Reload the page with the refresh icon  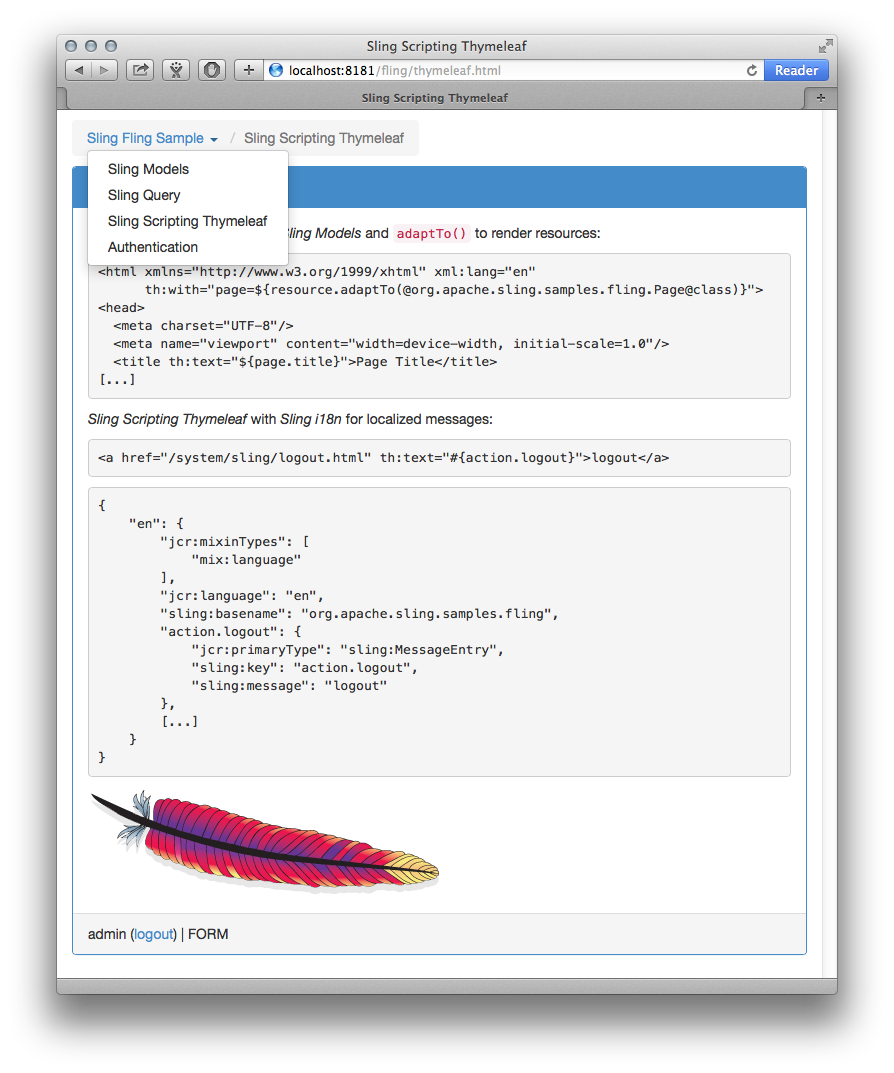click(752, 71)
